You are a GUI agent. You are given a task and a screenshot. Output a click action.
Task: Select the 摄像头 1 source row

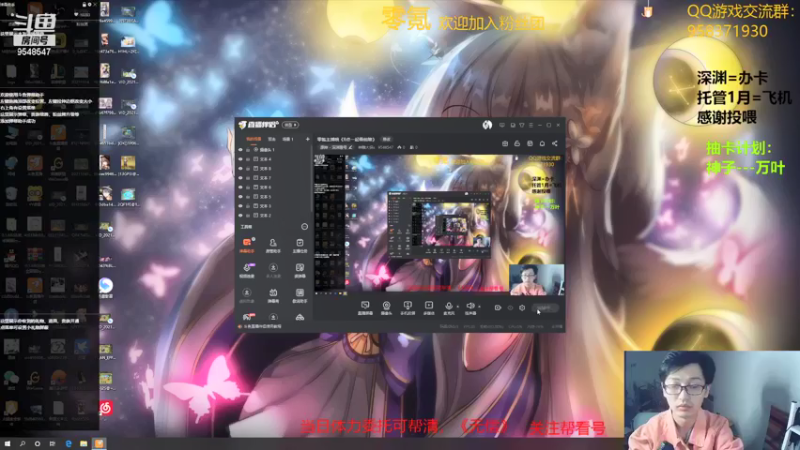tap(274, 150)
